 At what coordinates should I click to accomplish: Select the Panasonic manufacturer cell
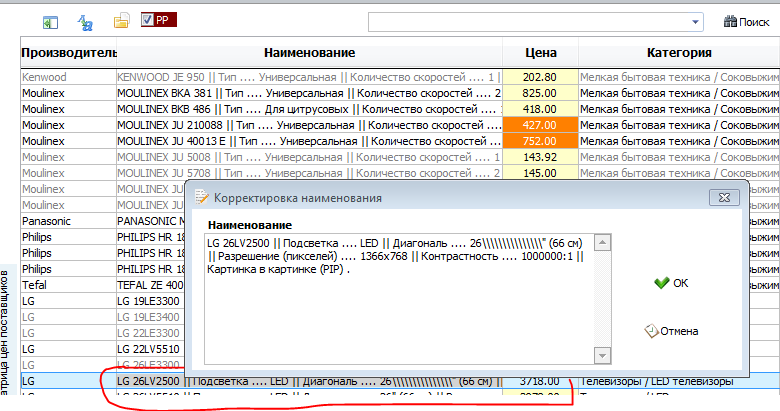(69, 221)
